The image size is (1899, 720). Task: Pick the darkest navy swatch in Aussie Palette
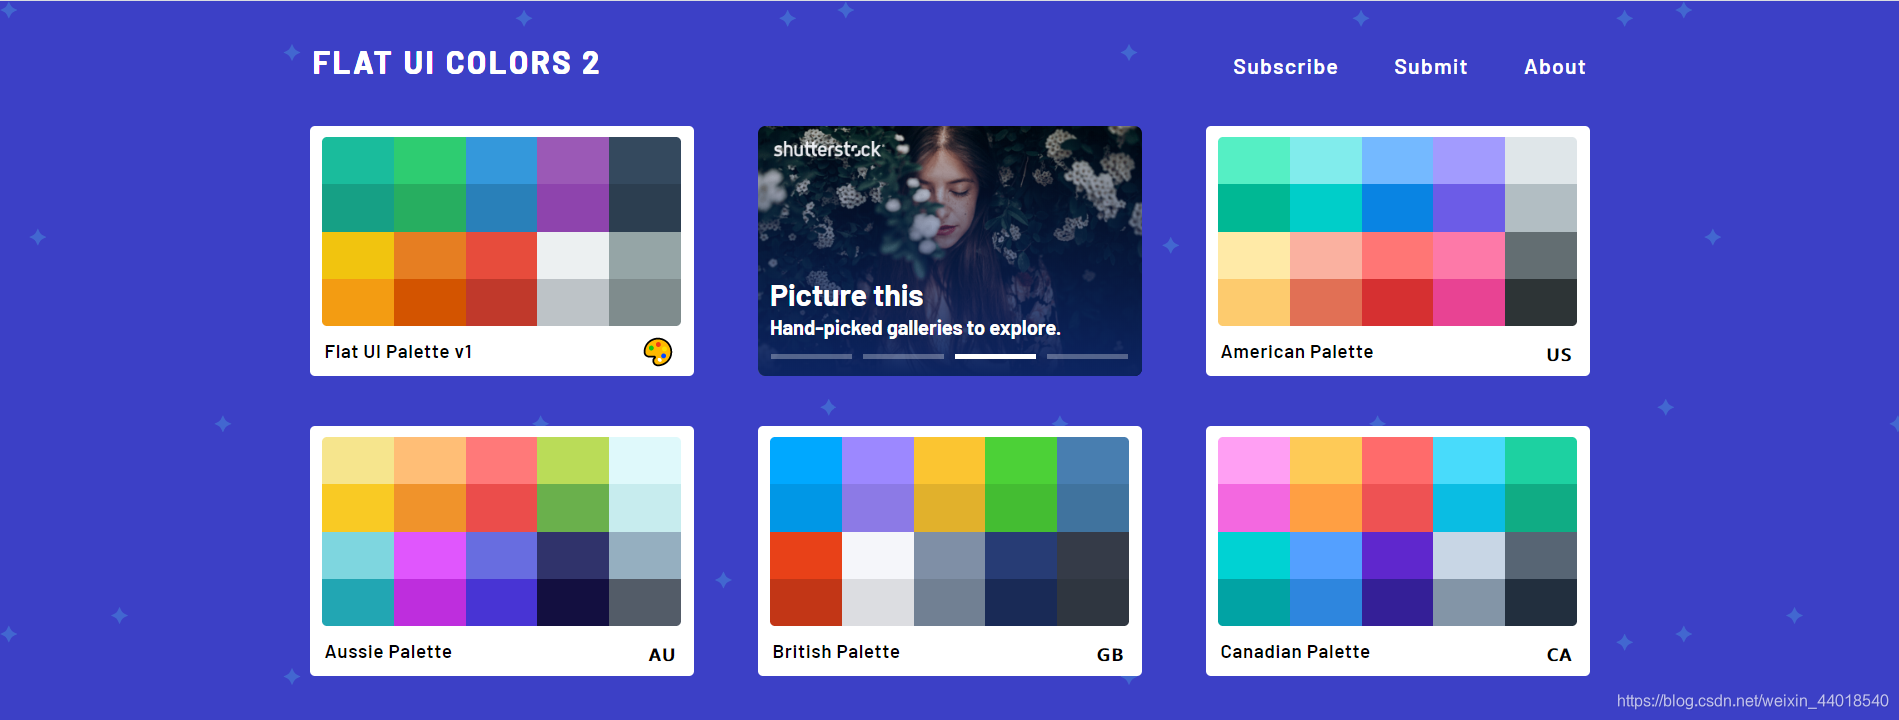[573, 603]
